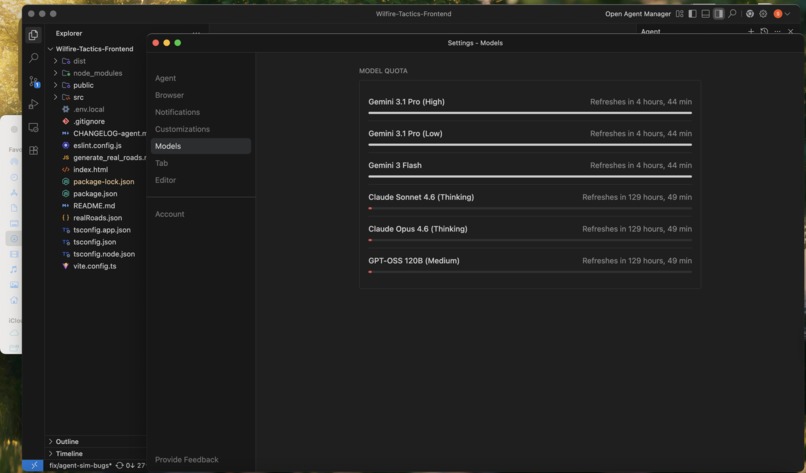Open Agent panel more actions ellipsis
This screenshot has height=473, width=806.
pos(777,31)
